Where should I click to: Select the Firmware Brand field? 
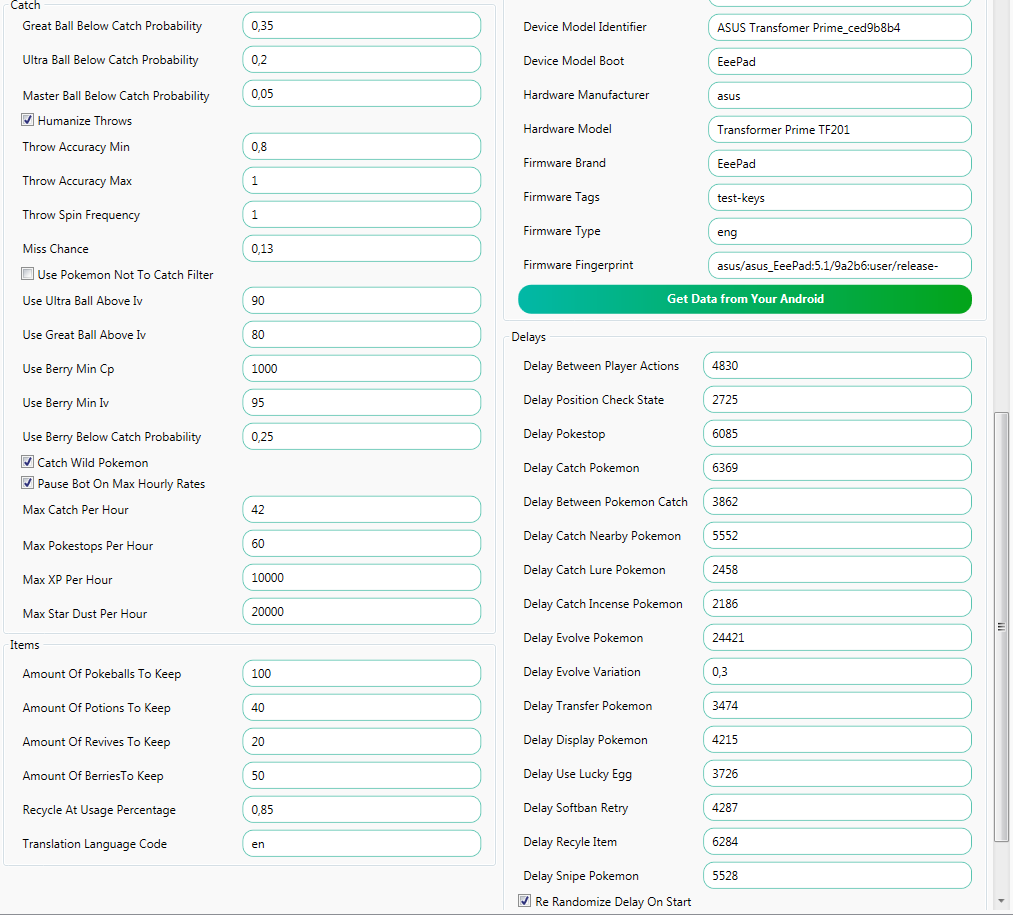[x=840, y=163]
